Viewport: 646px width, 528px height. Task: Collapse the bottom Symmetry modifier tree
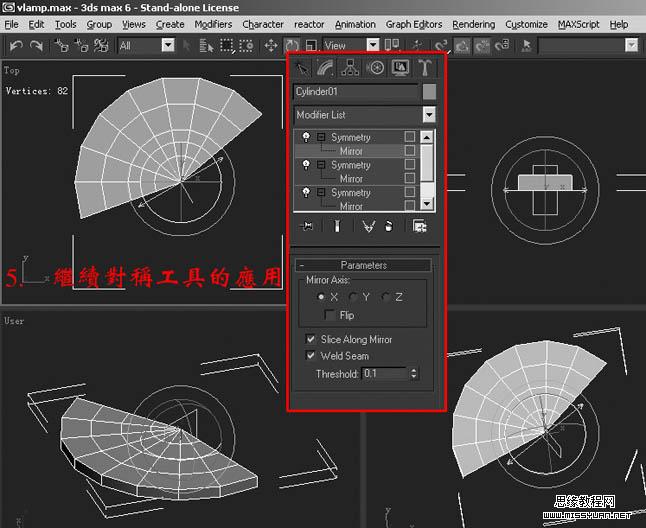click(321, 192)
